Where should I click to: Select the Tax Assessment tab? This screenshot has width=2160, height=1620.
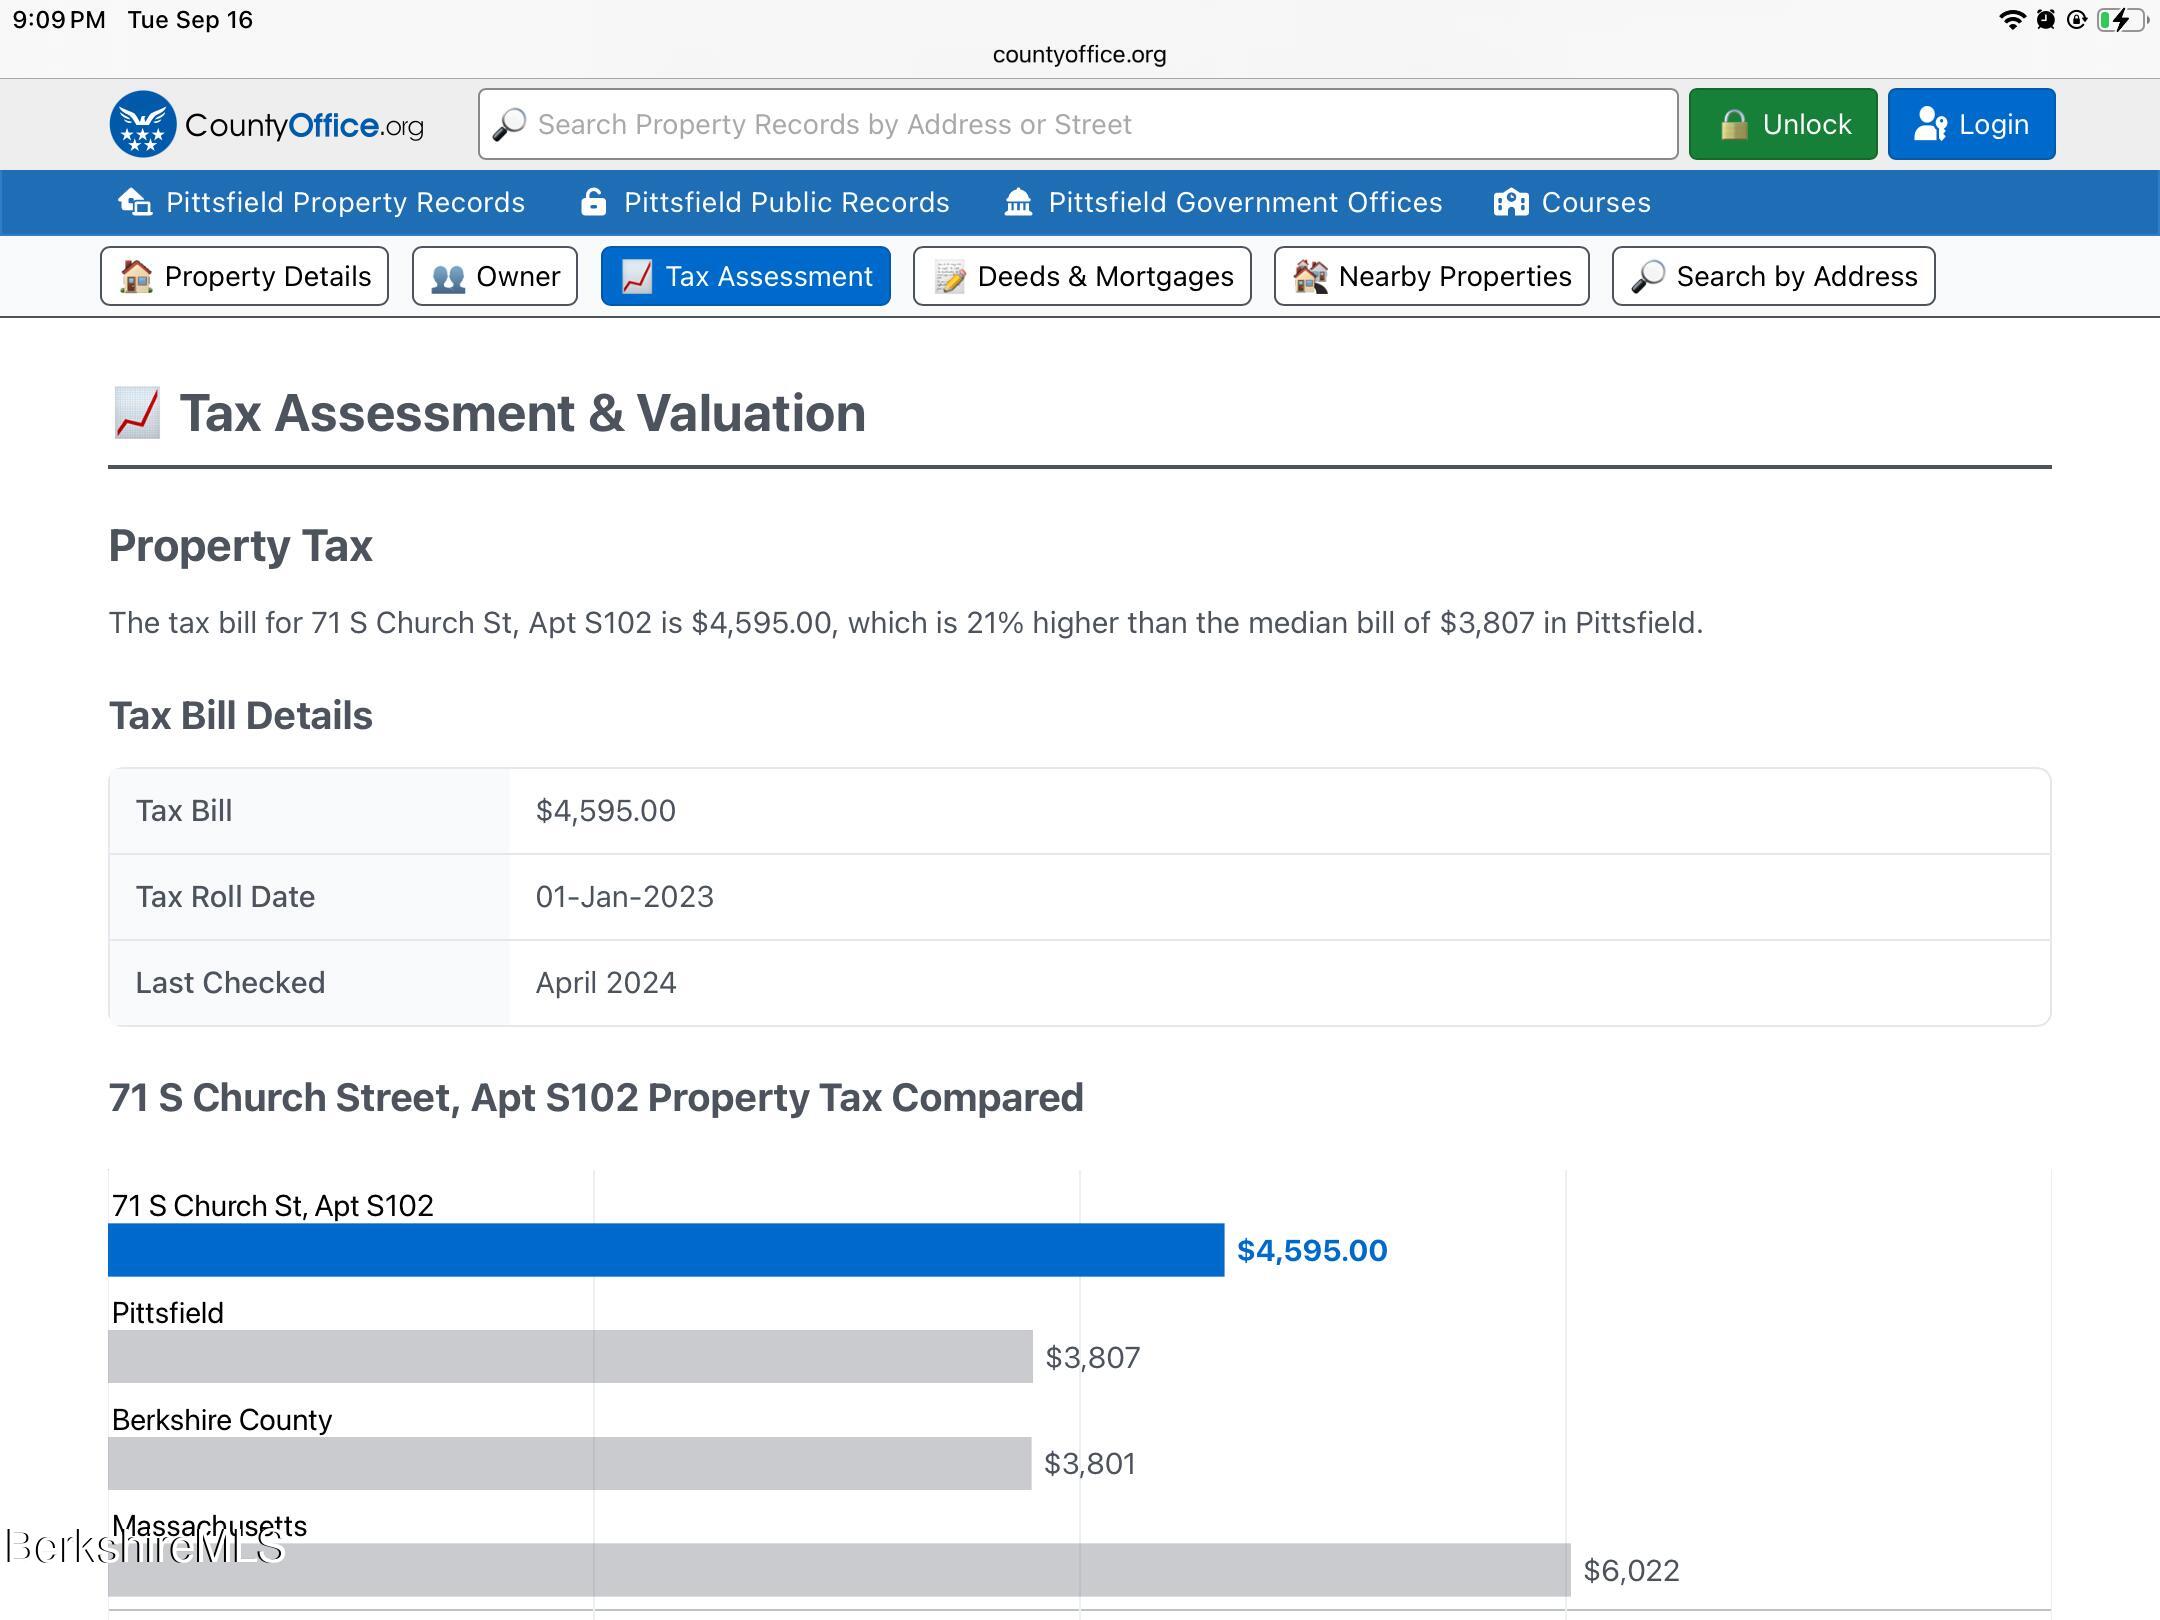coord(746,276)
